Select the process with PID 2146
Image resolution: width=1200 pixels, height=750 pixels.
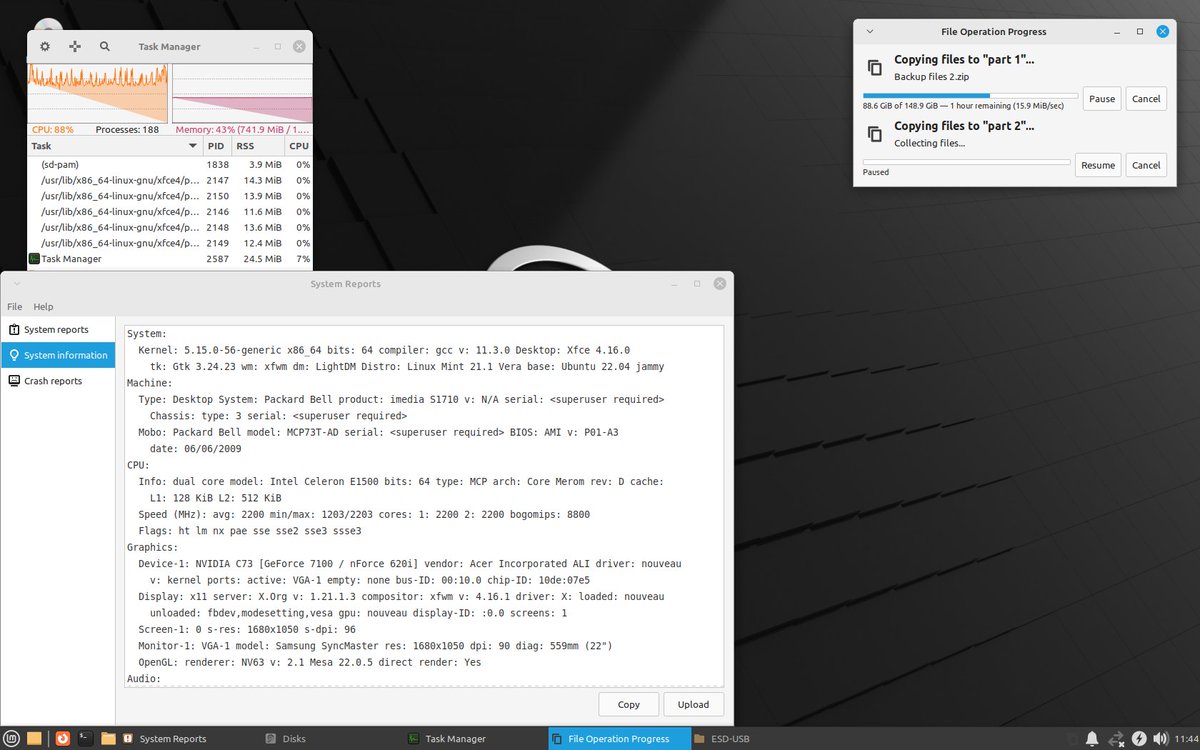[x=170, y=212]
